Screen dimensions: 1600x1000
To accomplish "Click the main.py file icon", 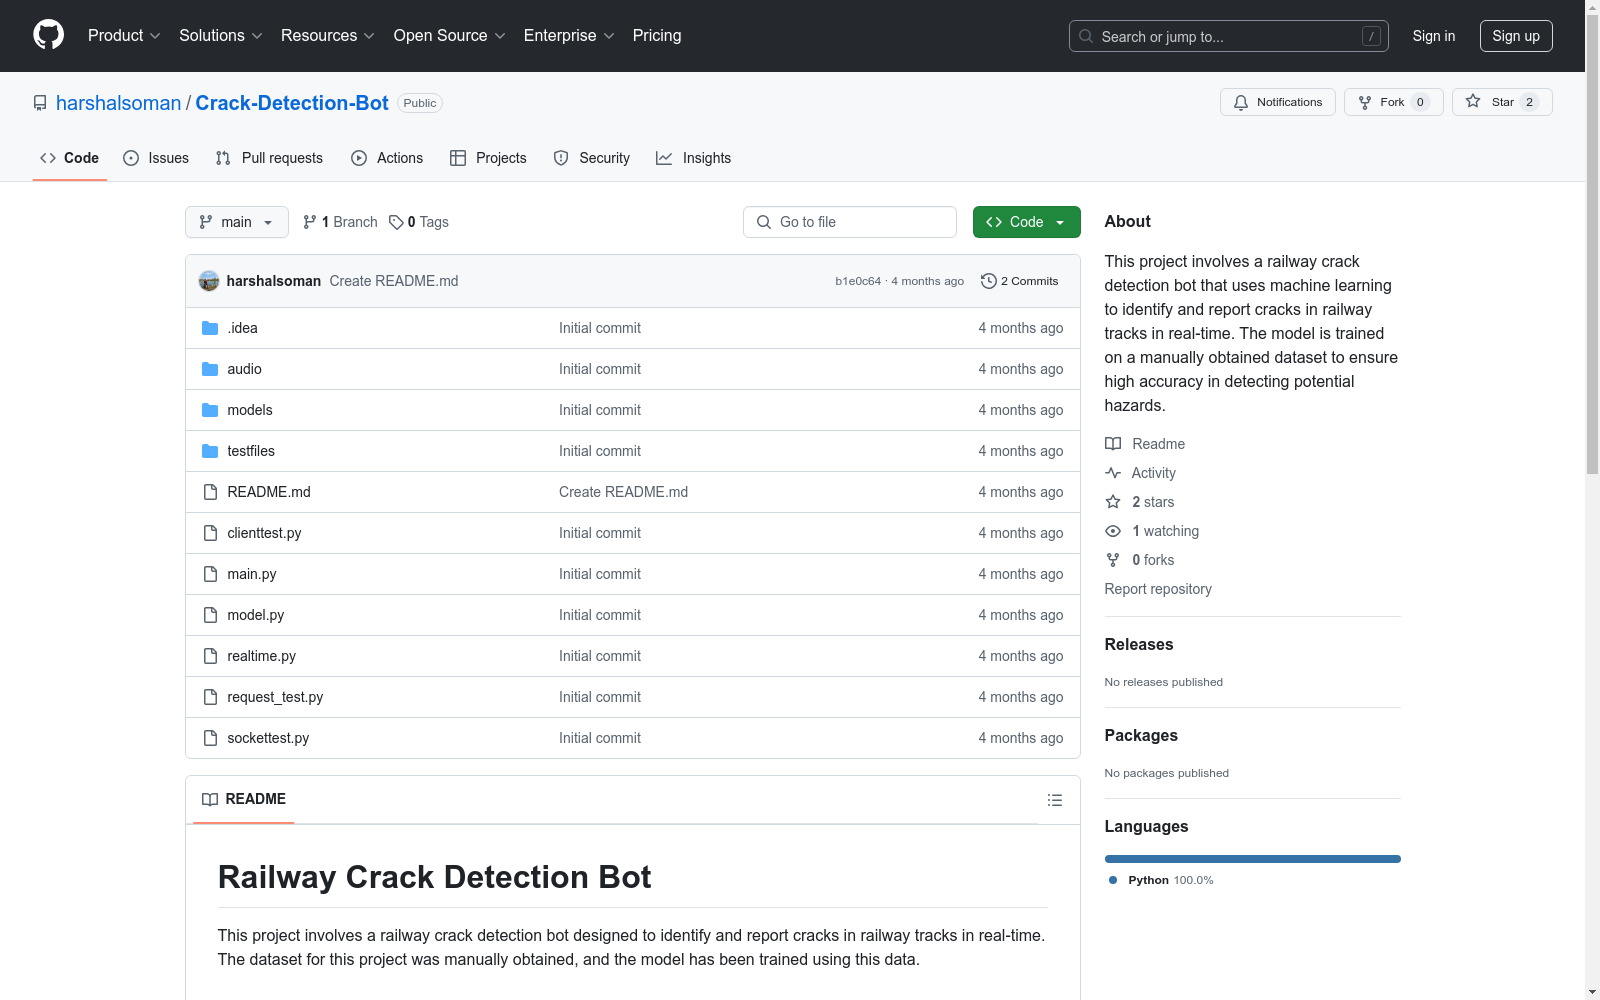I will click(x=210, y=574).
